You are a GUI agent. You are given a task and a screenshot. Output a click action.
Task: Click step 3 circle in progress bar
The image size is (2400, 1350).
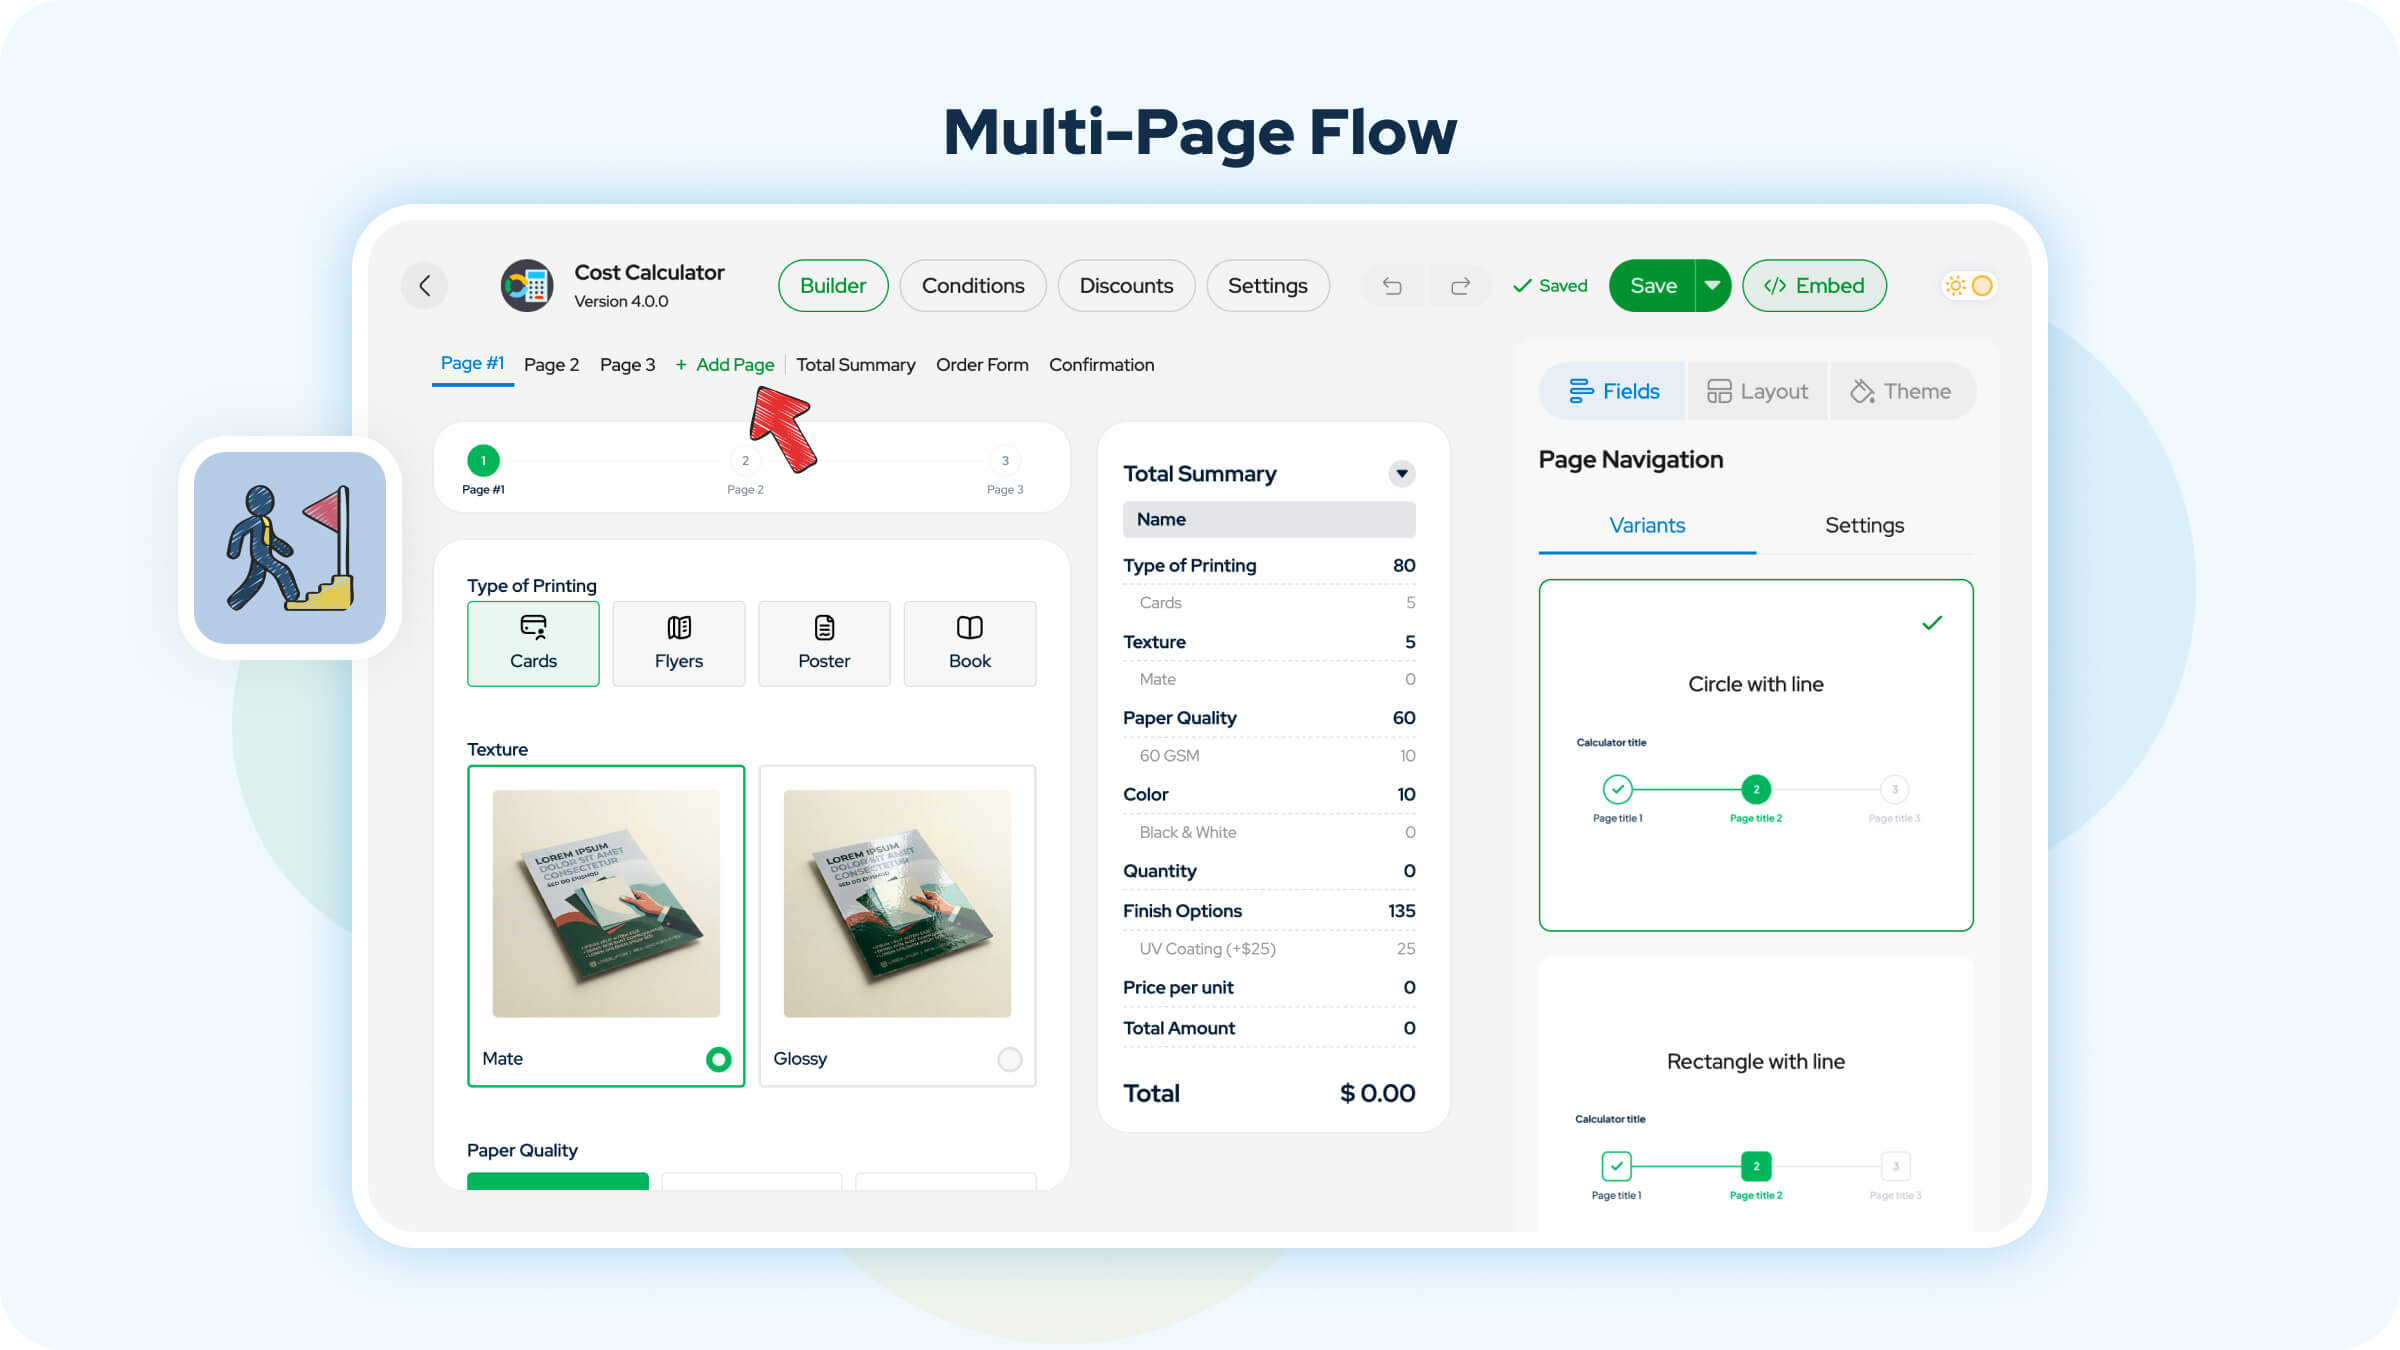tap(1005, 460)
